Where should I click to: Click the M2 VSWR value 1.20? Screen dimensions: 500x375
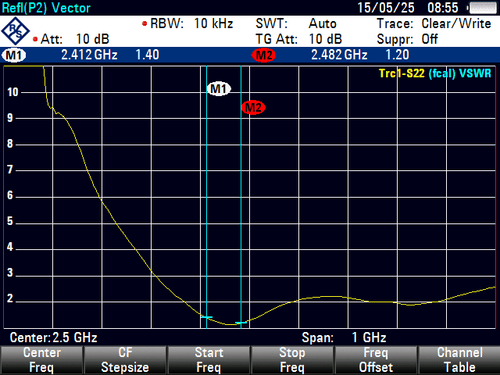(x=397, y=55)
